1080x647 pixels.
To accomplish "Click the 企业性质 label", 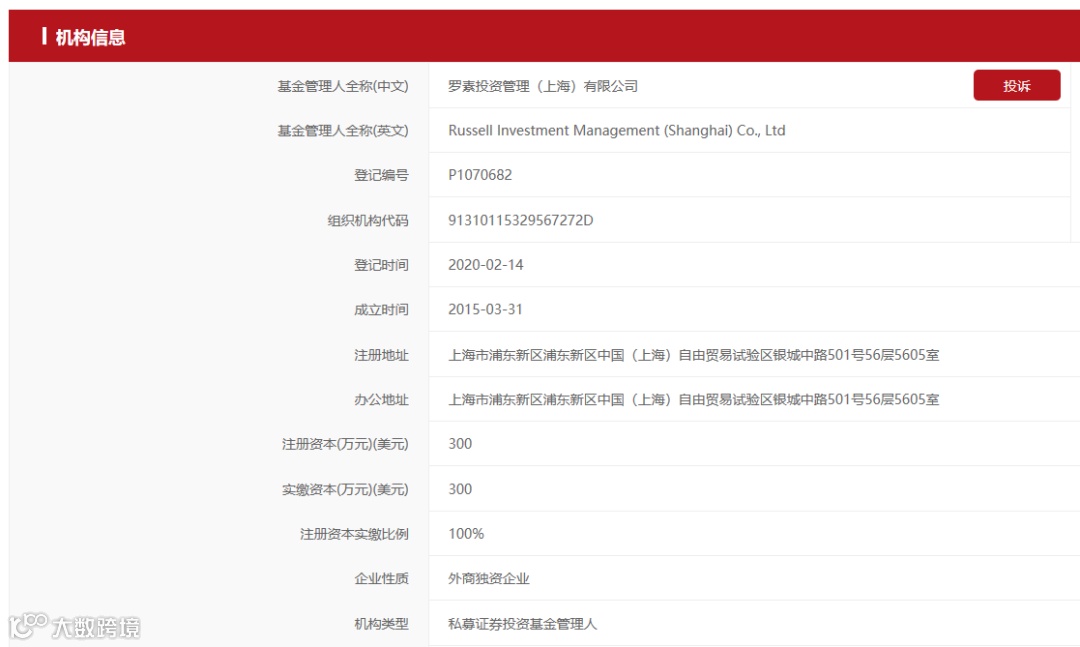I will [382, 579].
